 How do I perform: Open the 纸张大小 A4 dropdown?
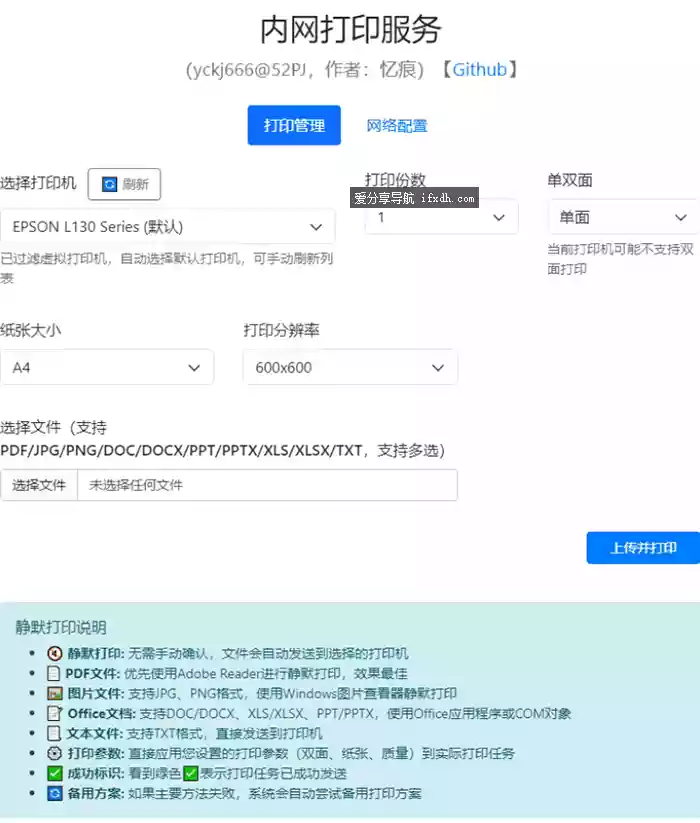click(107, 367)
